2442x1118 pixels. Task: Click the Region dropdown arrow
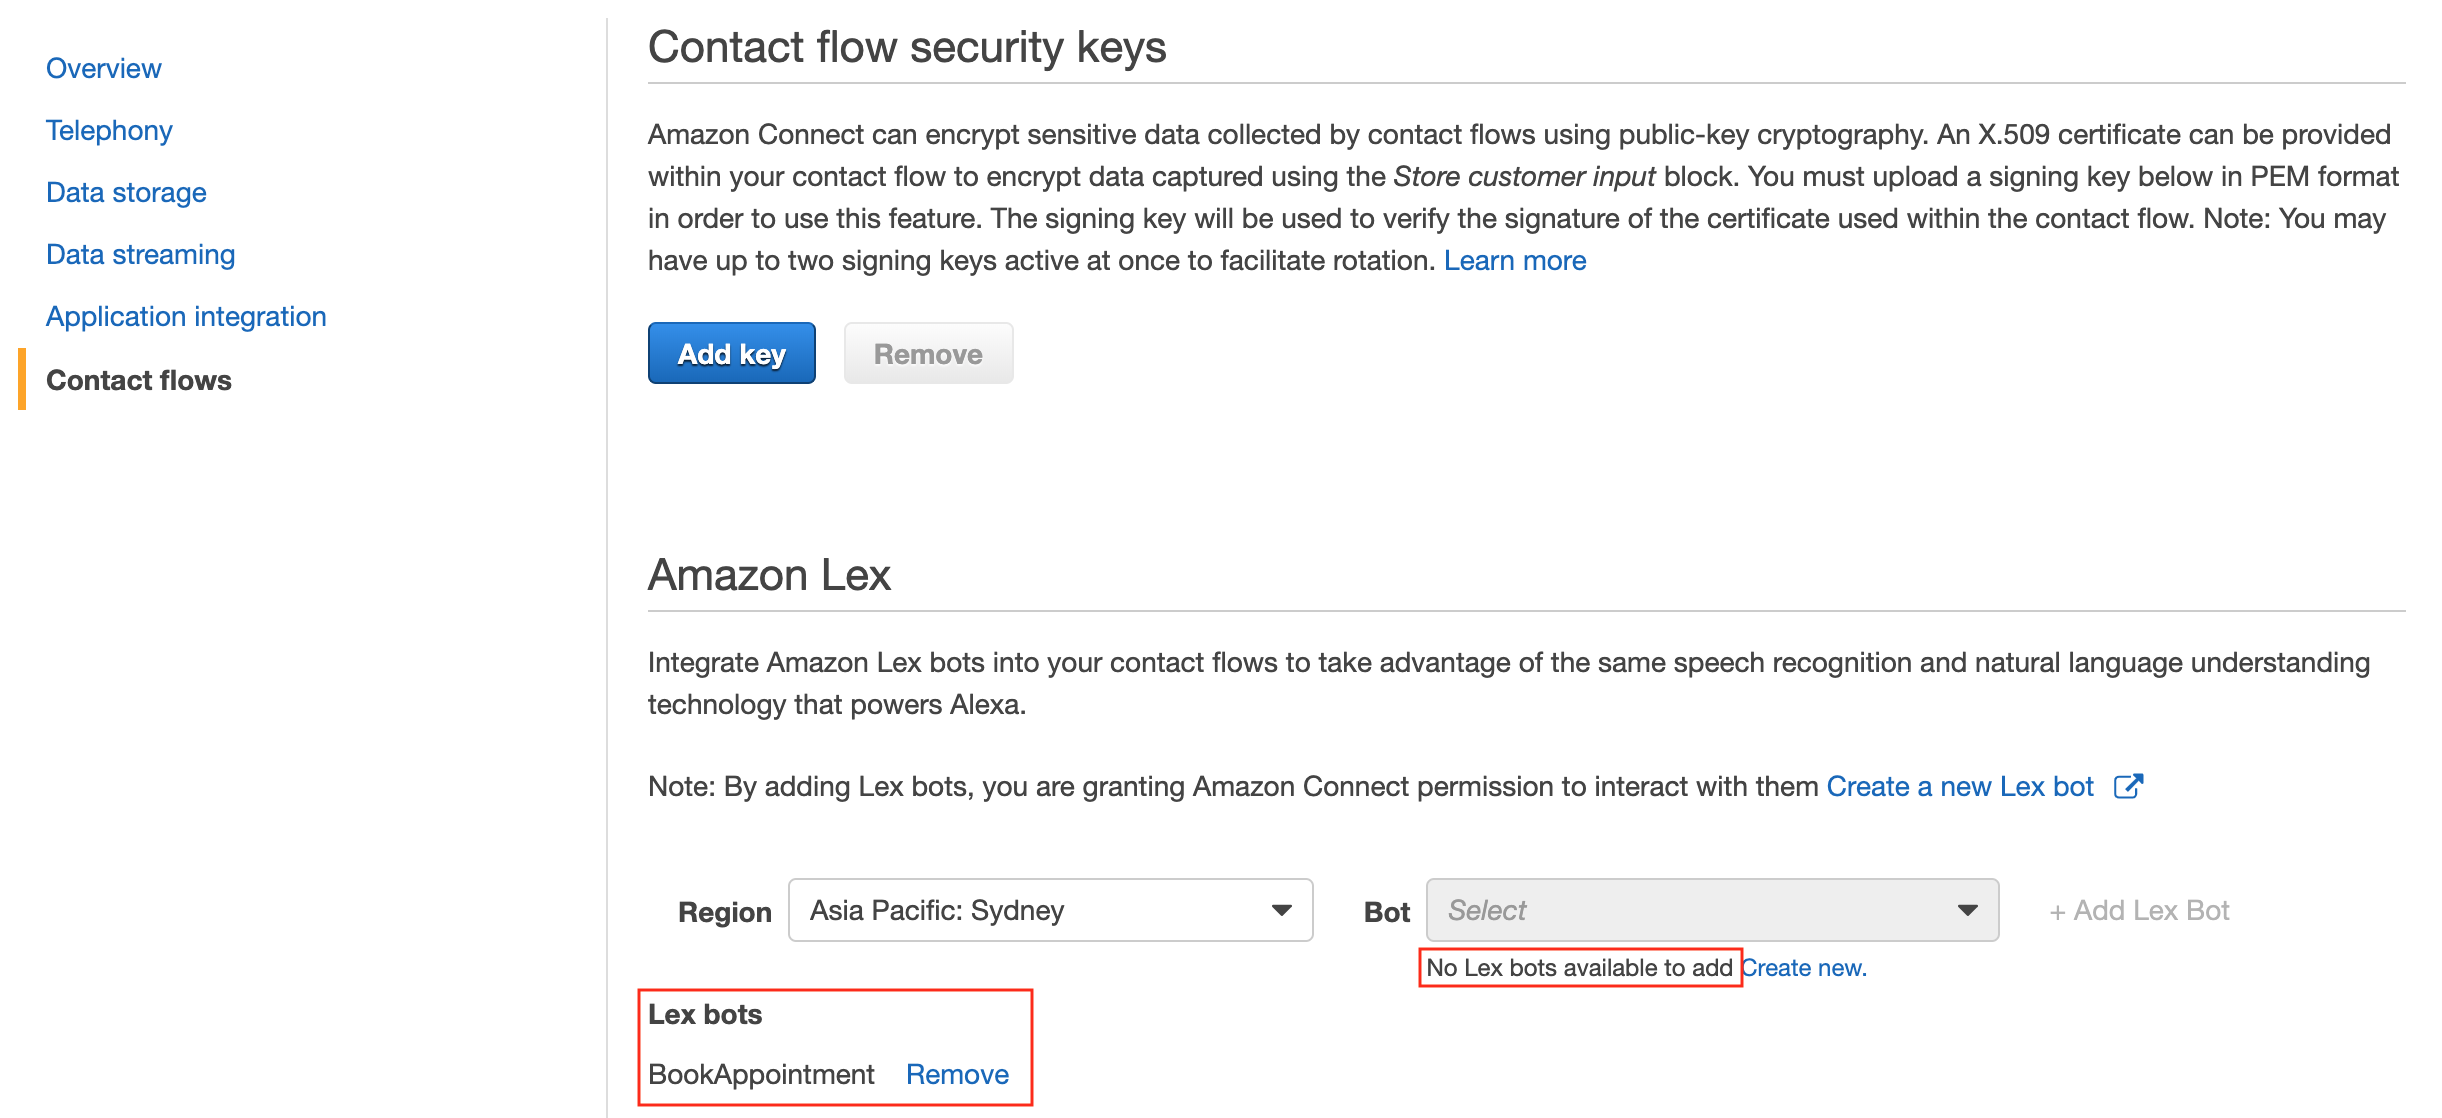pos(1281,910)
